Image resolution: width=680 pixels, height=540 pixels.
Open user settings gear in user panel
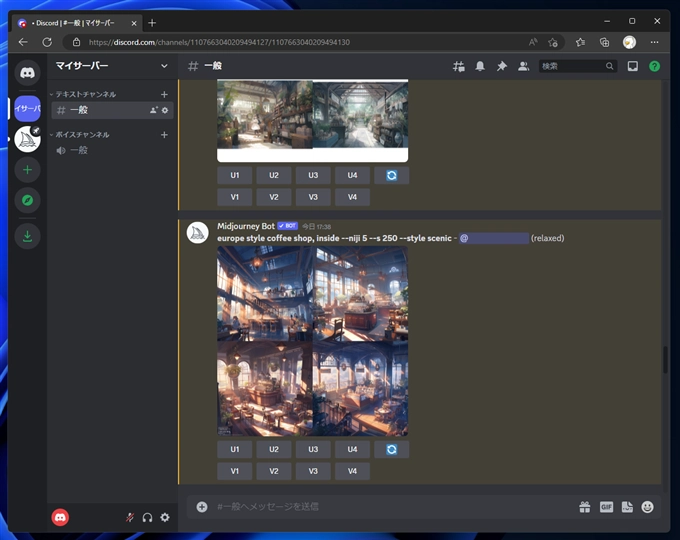coord(165,517)
